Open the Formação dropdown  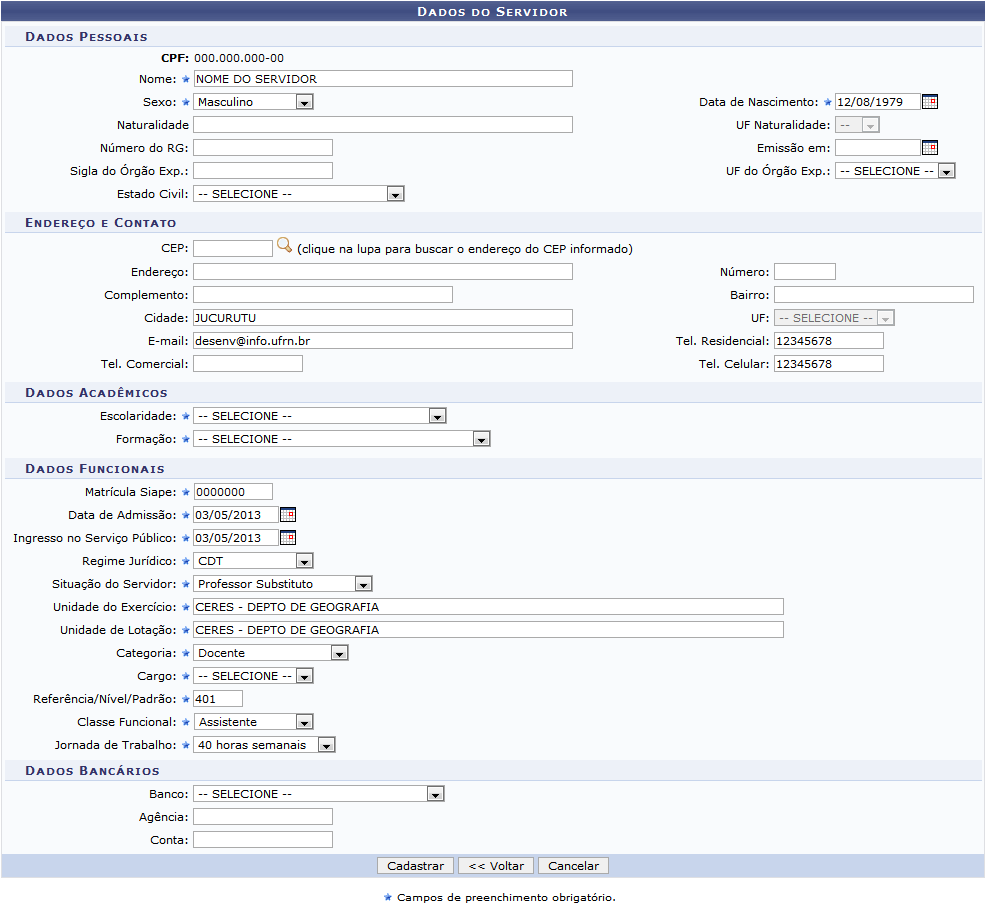click(x=341, y=439)
